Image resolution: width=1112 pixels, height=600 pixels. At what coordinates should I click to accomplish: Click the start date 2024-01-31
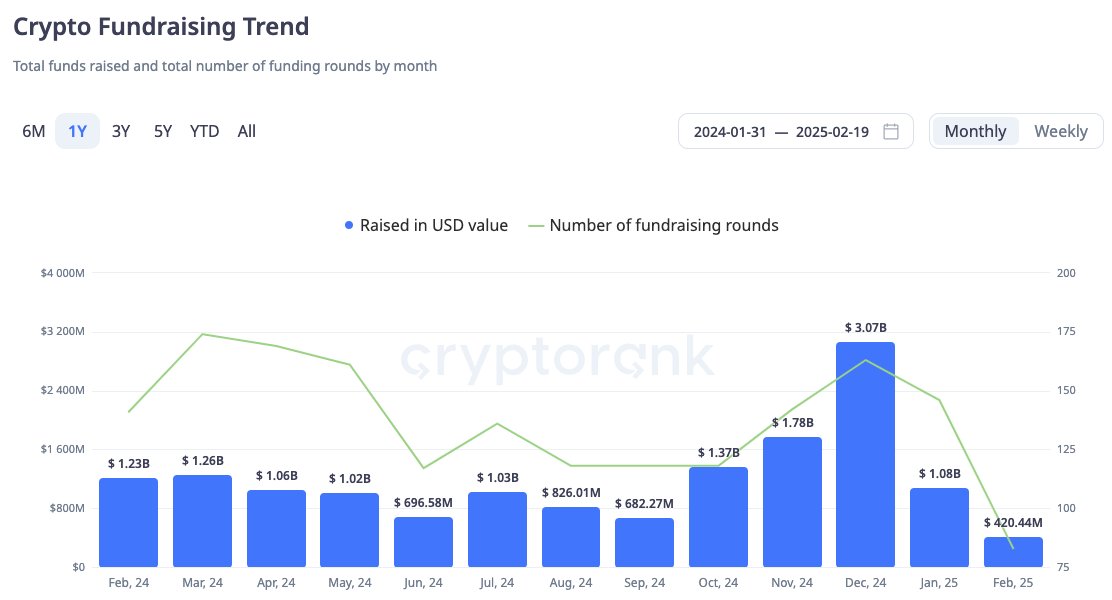click(x=729, y=130)
